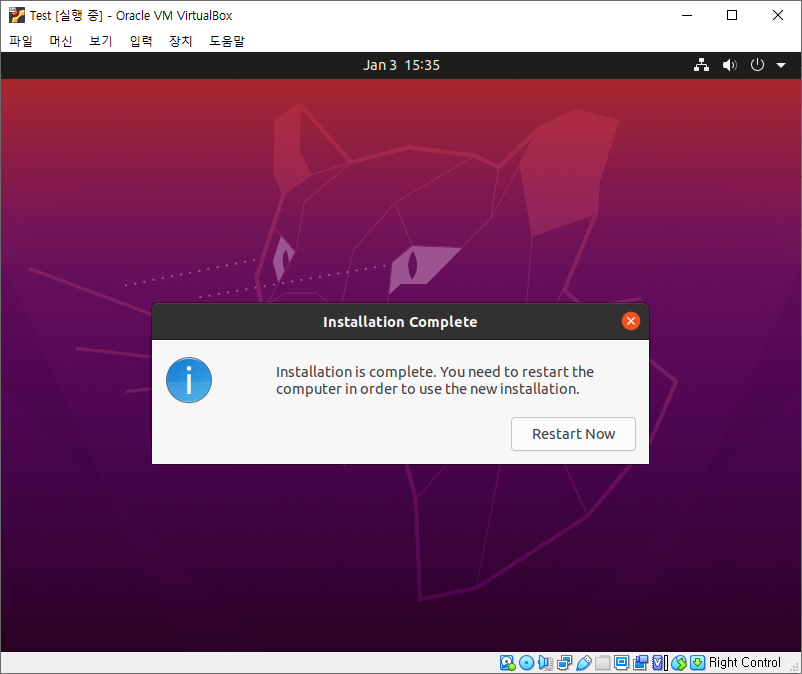The image size is (802, 674).
Task: Click the display status icon
Action: (x=621, y=663)
